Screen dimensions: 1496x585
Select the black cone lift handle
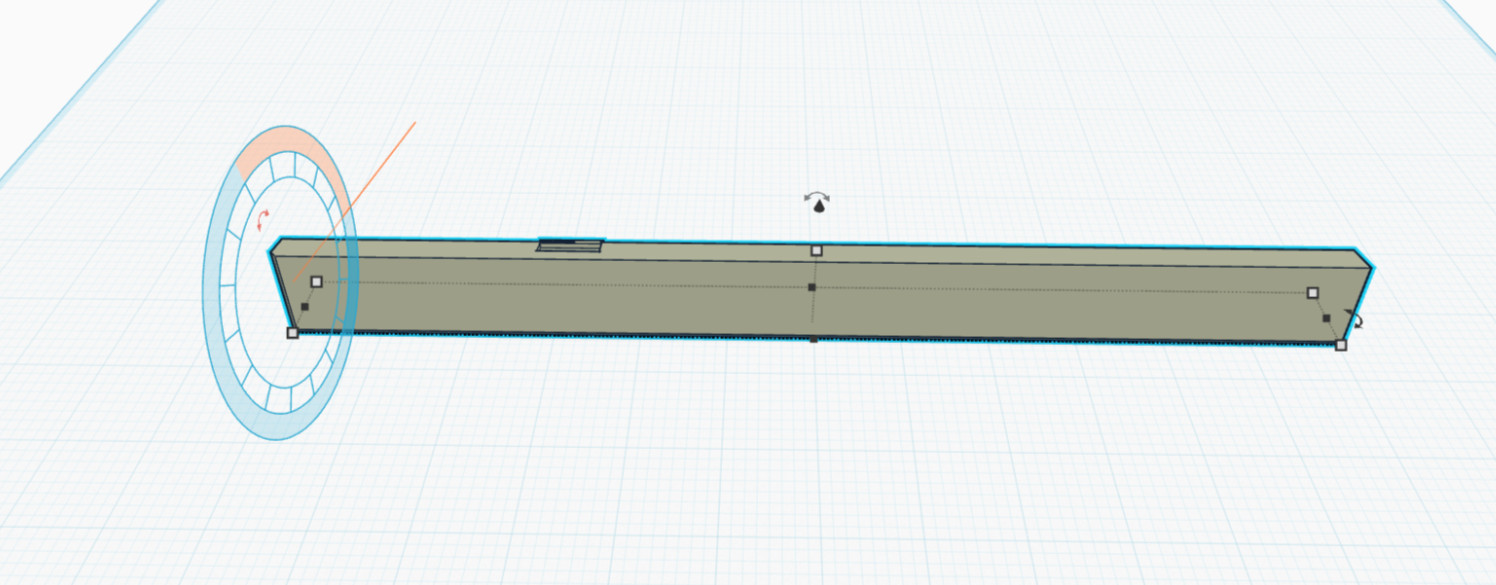coord(819,208)
